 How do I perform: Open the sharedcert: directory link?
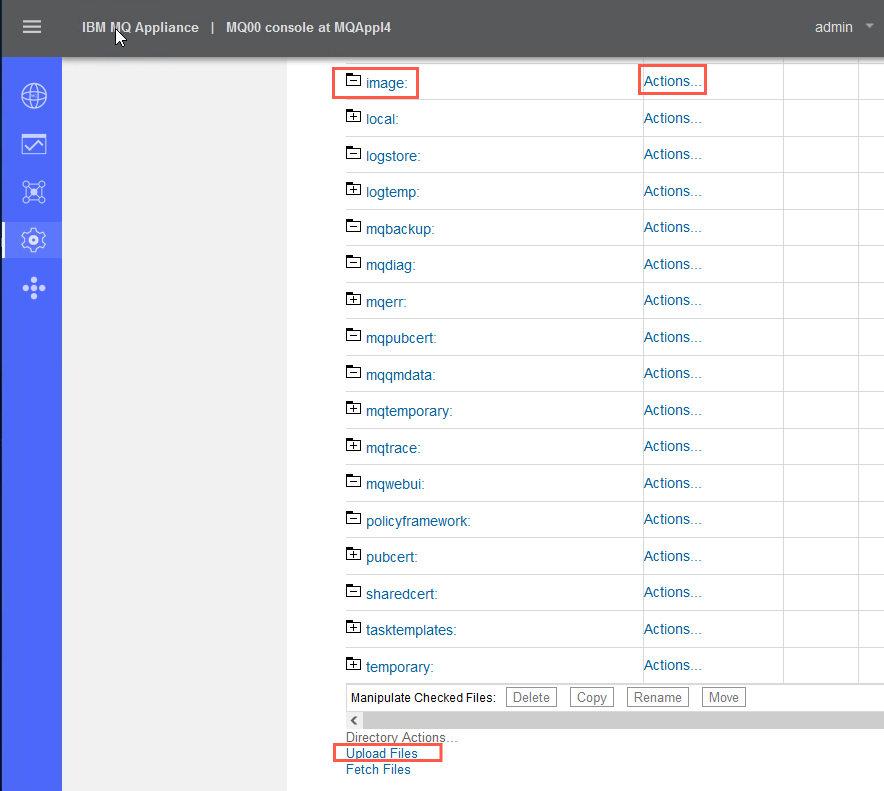pyautogui.click(x=401, y=594)
